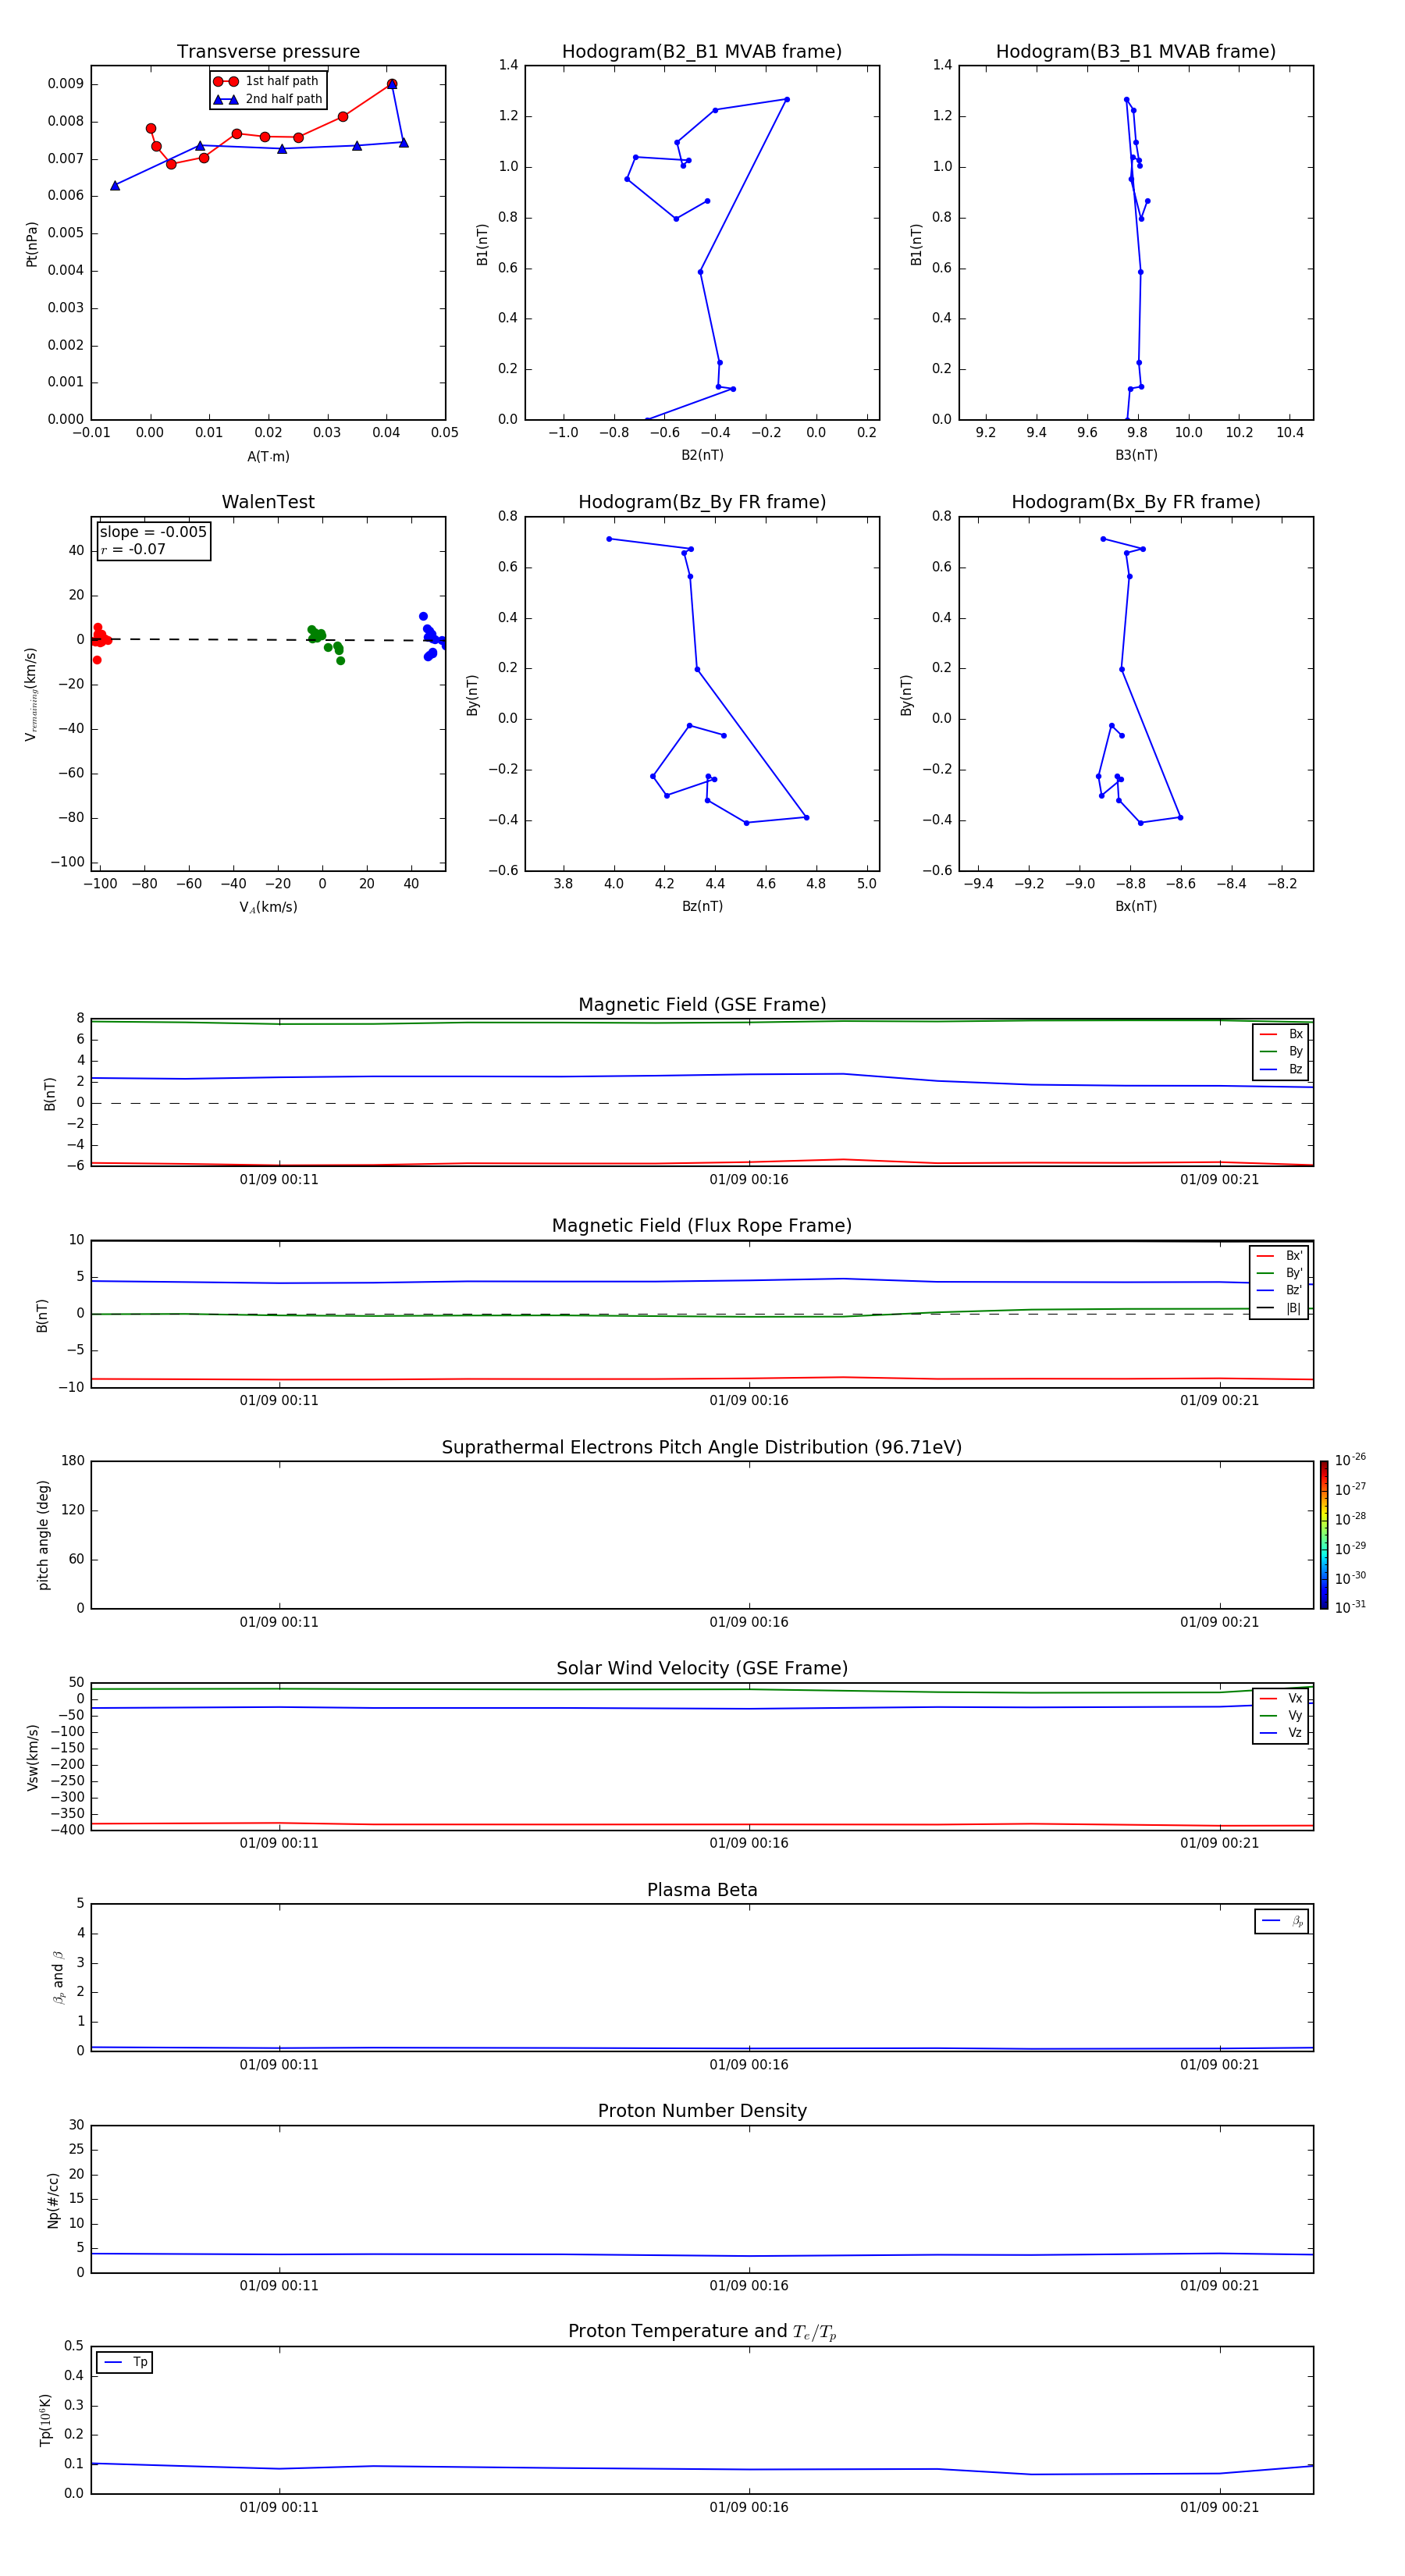
Task: Click the 'pitch angle (deg)' axis label
Action: click(x=43, y=1535)
